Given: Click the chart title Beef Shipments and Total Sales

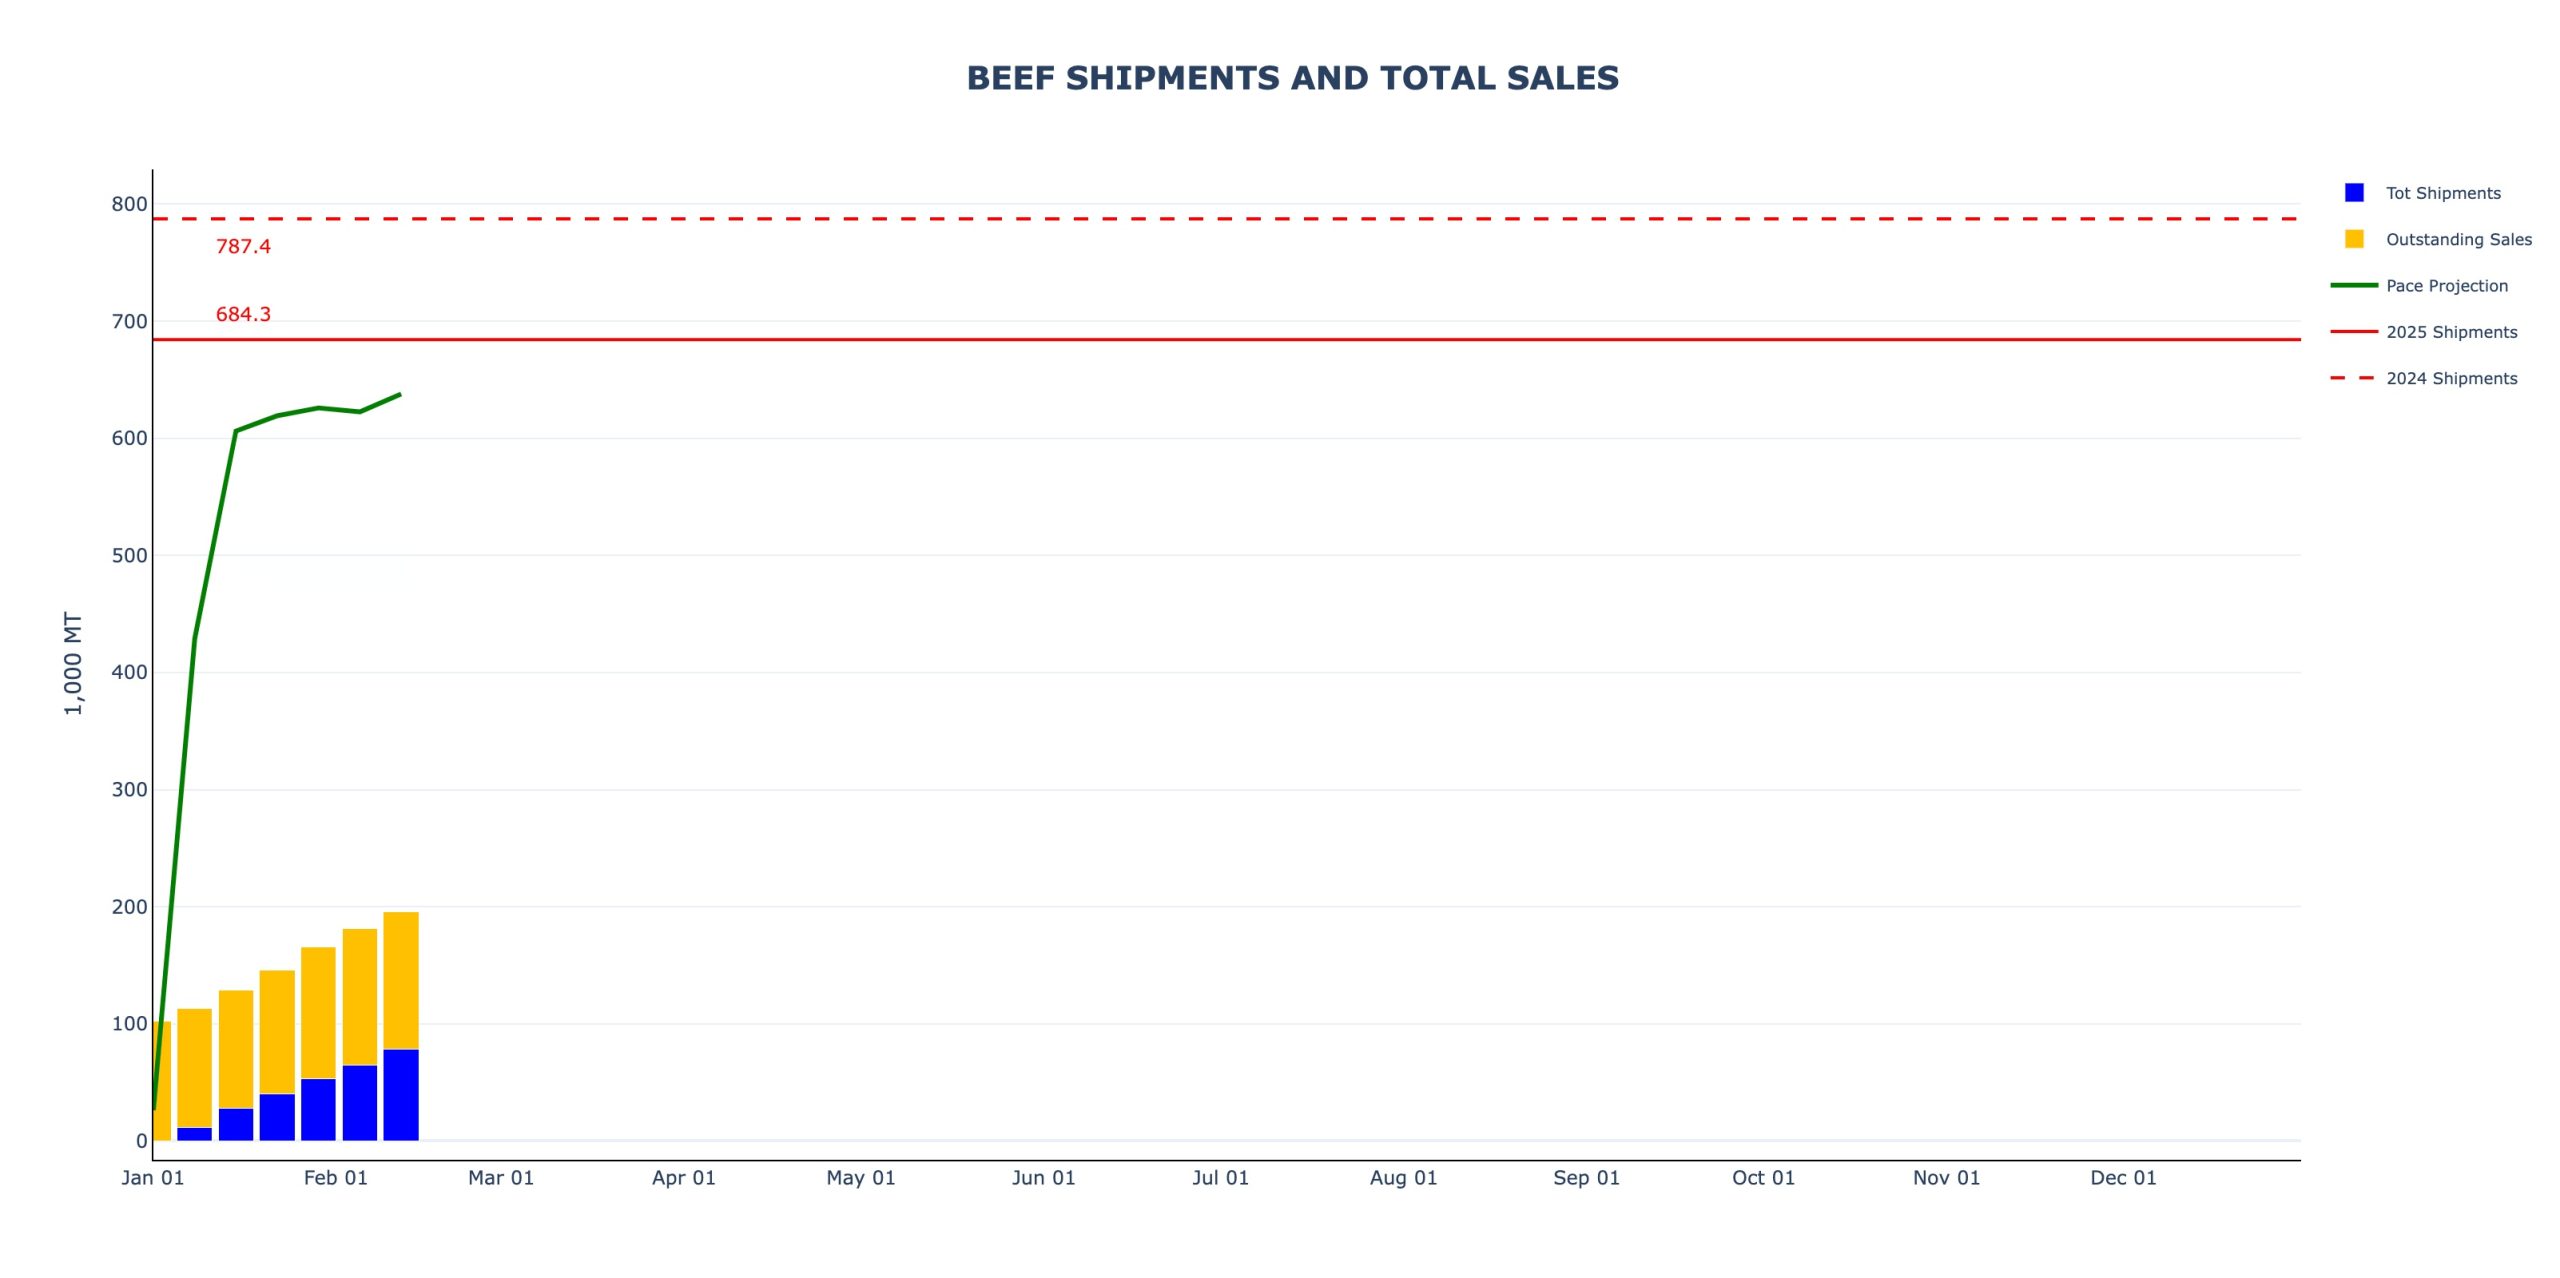Looking at the screenshot, I should coord(1292,78).
